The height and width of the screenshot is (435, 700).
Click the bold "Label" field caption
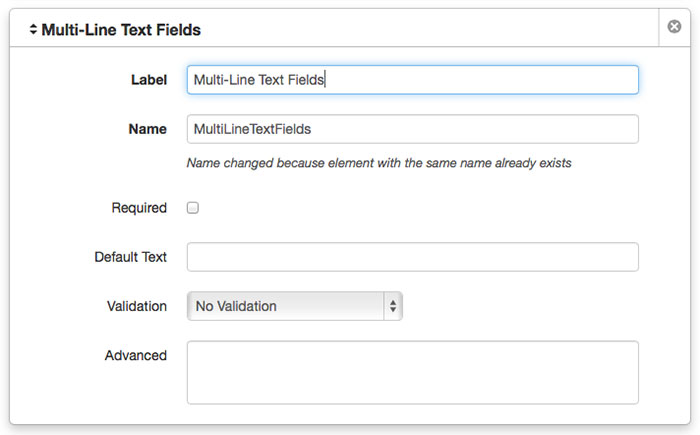pos(149,80)
